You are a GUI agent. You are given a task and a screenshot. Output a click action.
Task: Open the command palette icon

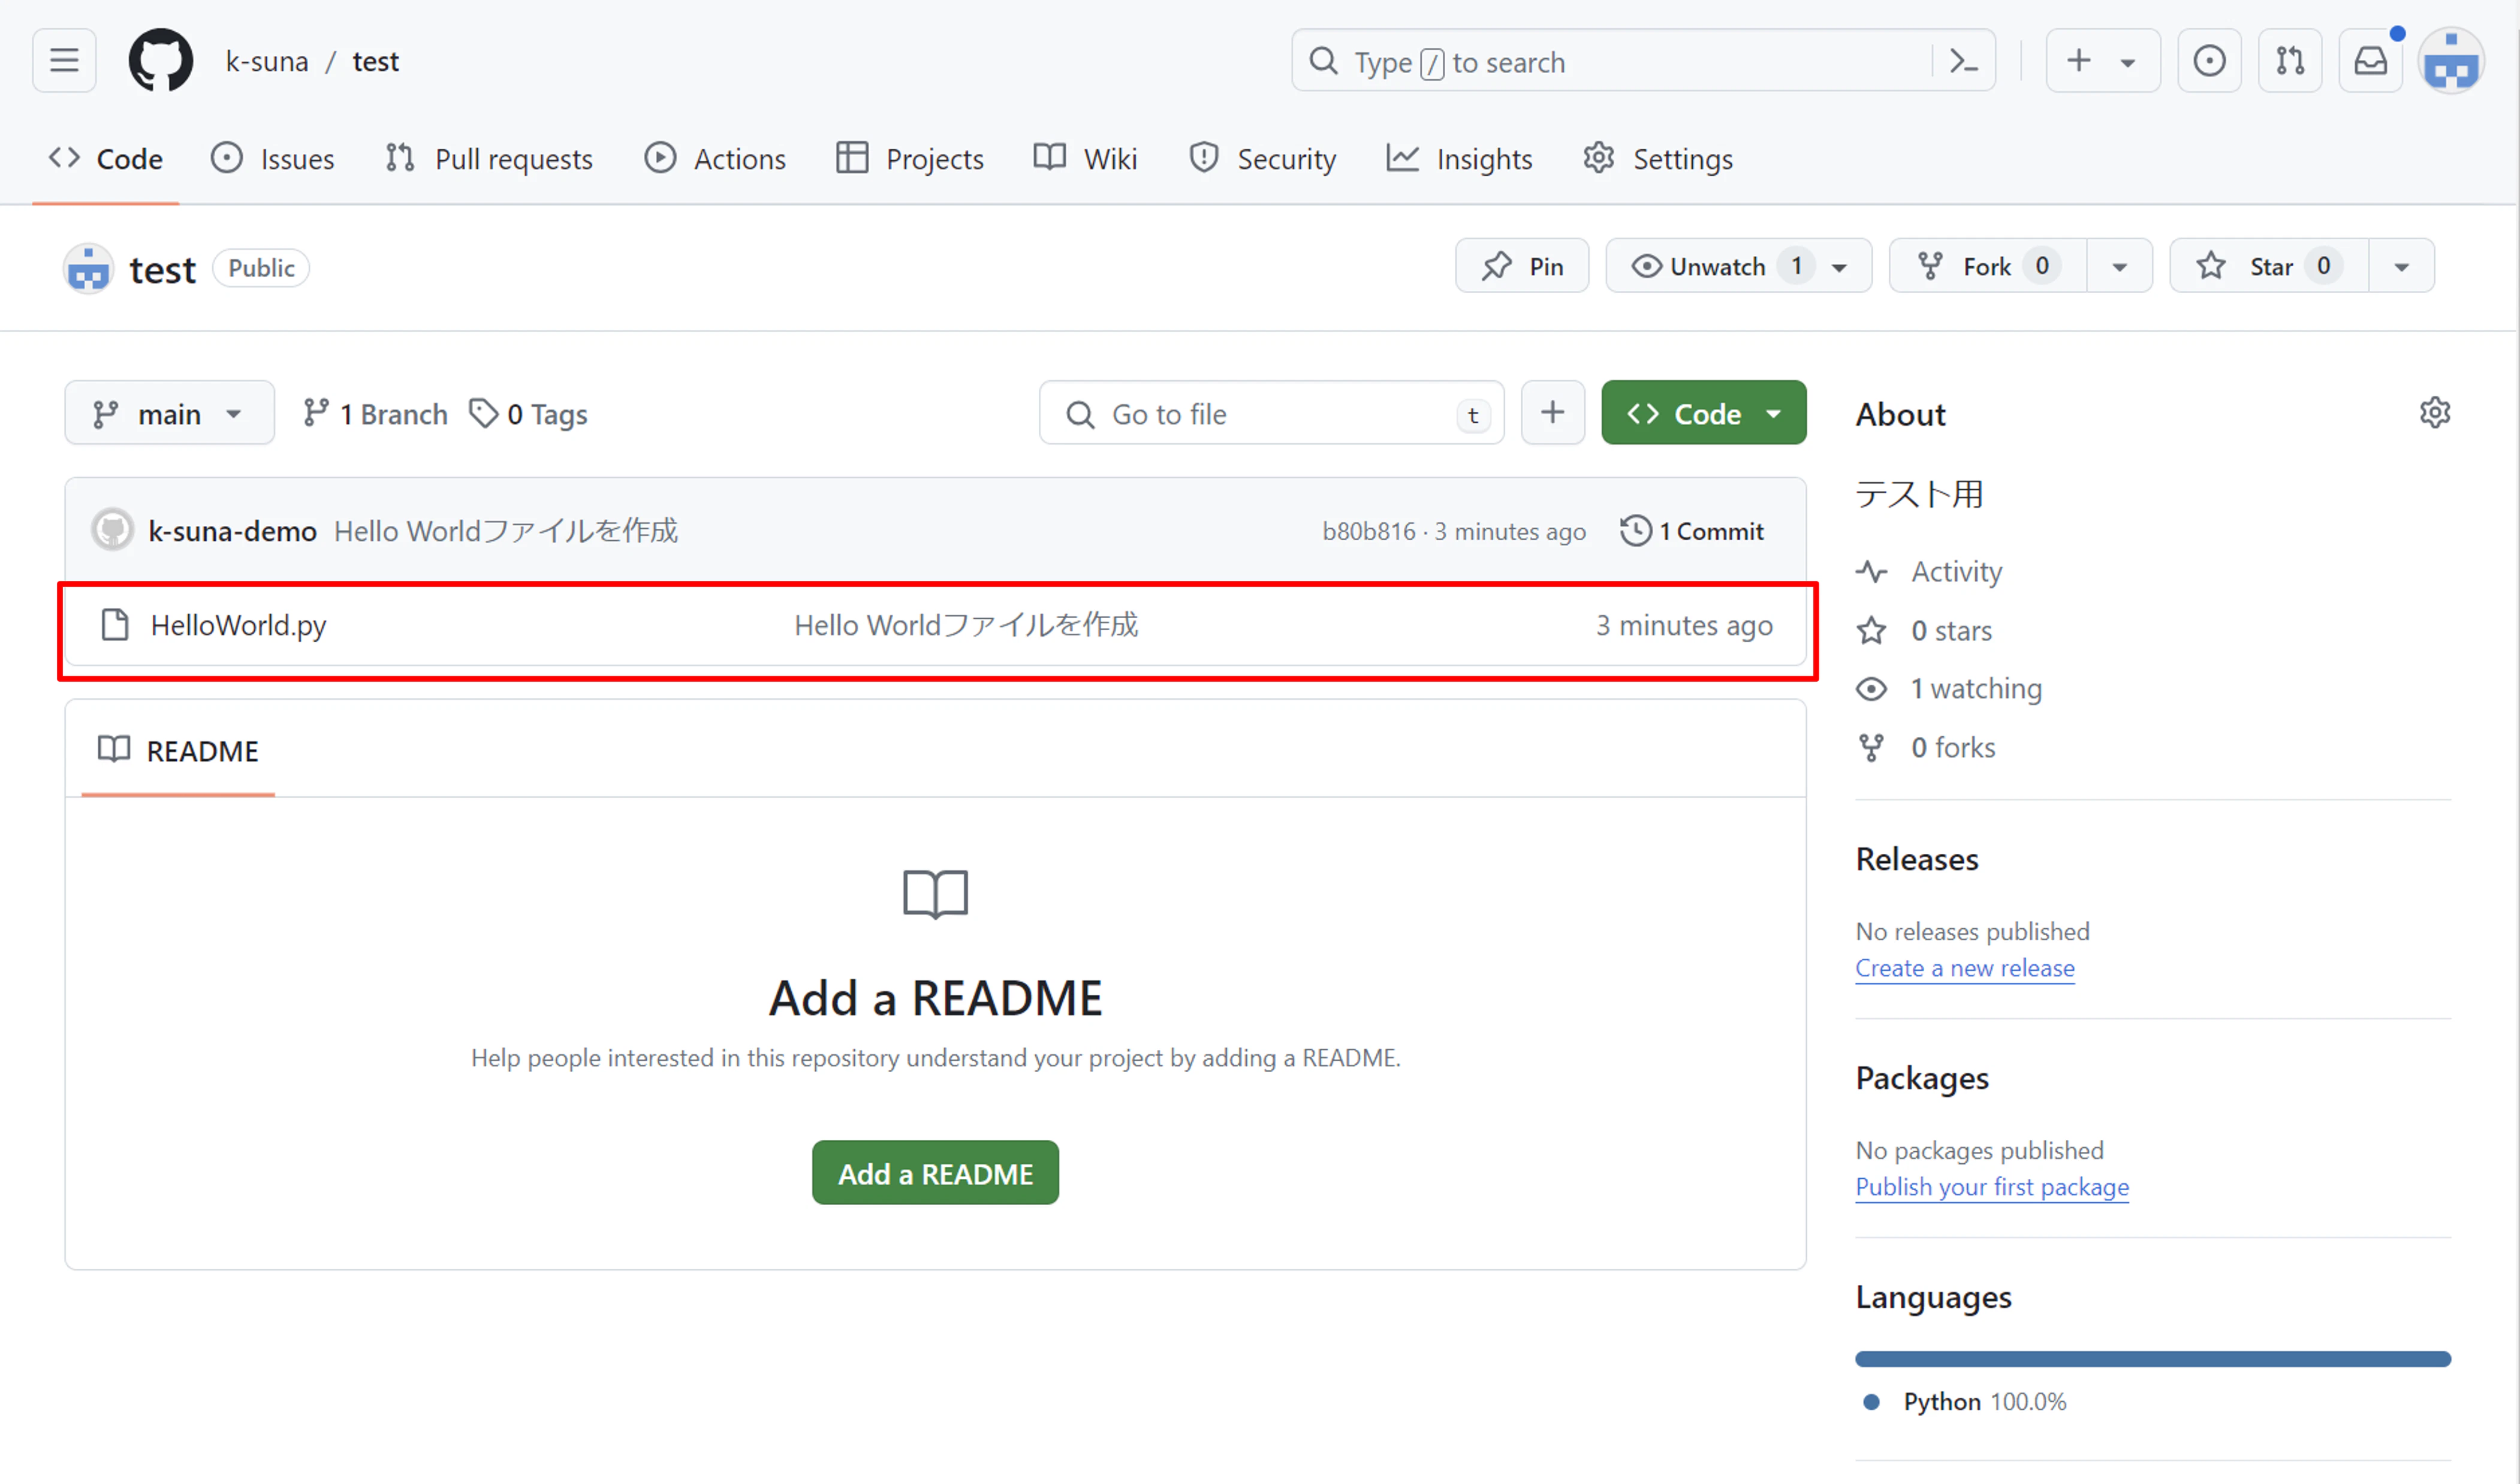[1964, 62]
